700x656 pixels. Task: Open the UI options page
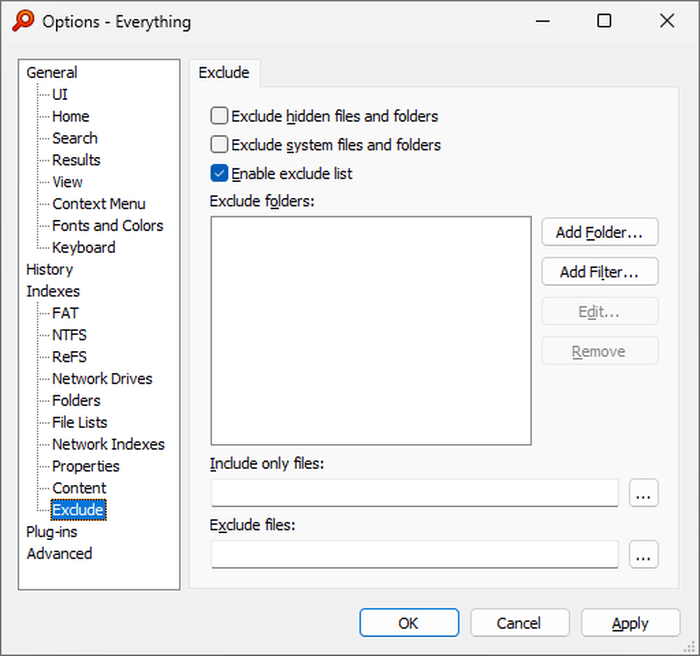tap(60, 94)
